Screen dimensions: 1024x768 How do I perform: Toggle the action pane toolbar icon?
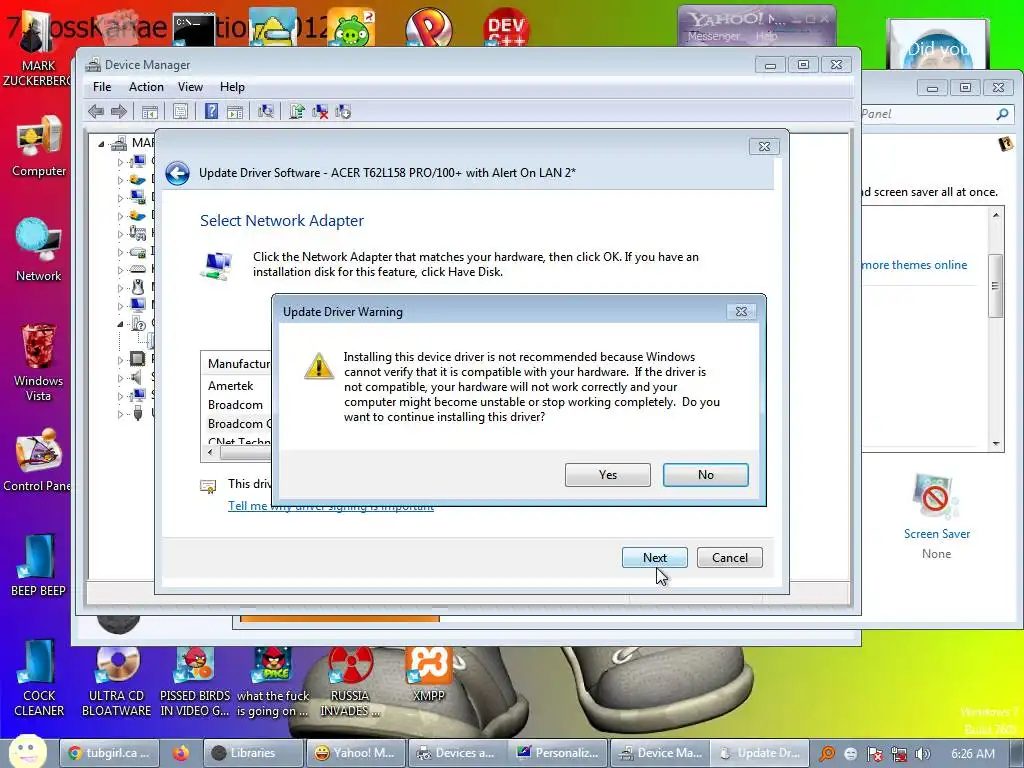tap(235, 112)
